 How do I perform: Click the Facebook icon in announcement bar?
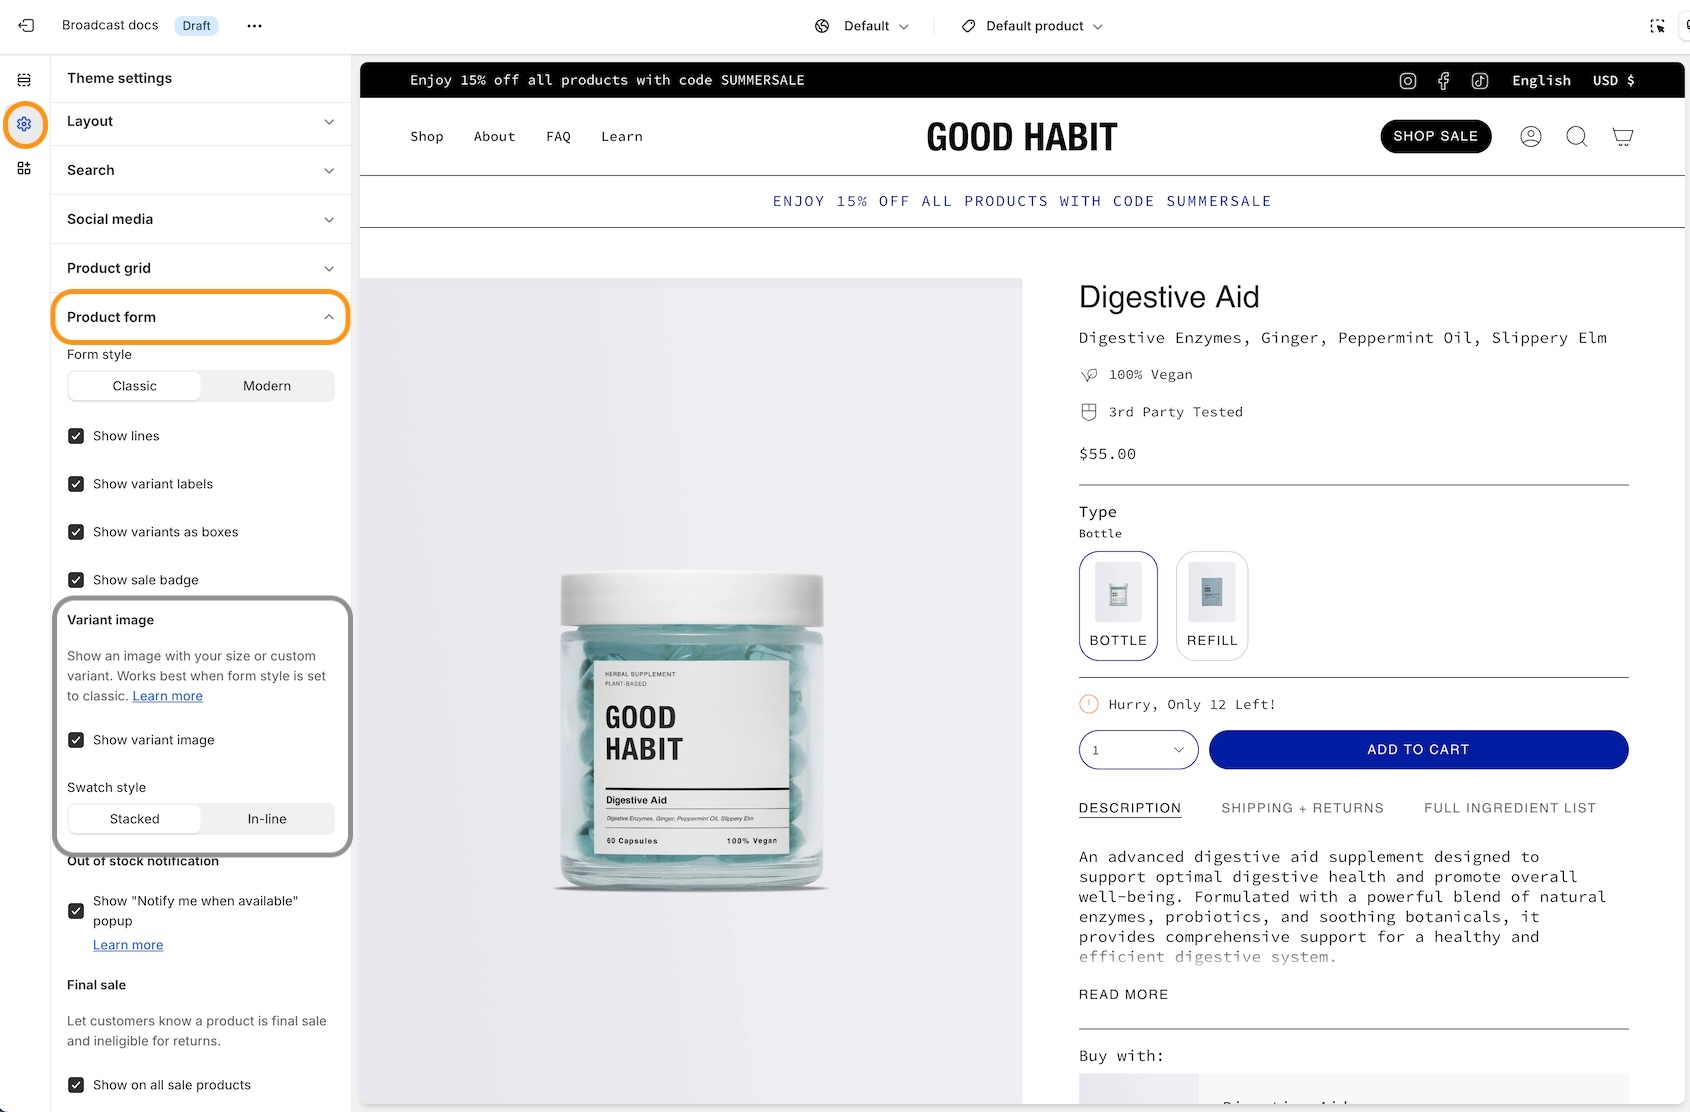coord(1443,81)
